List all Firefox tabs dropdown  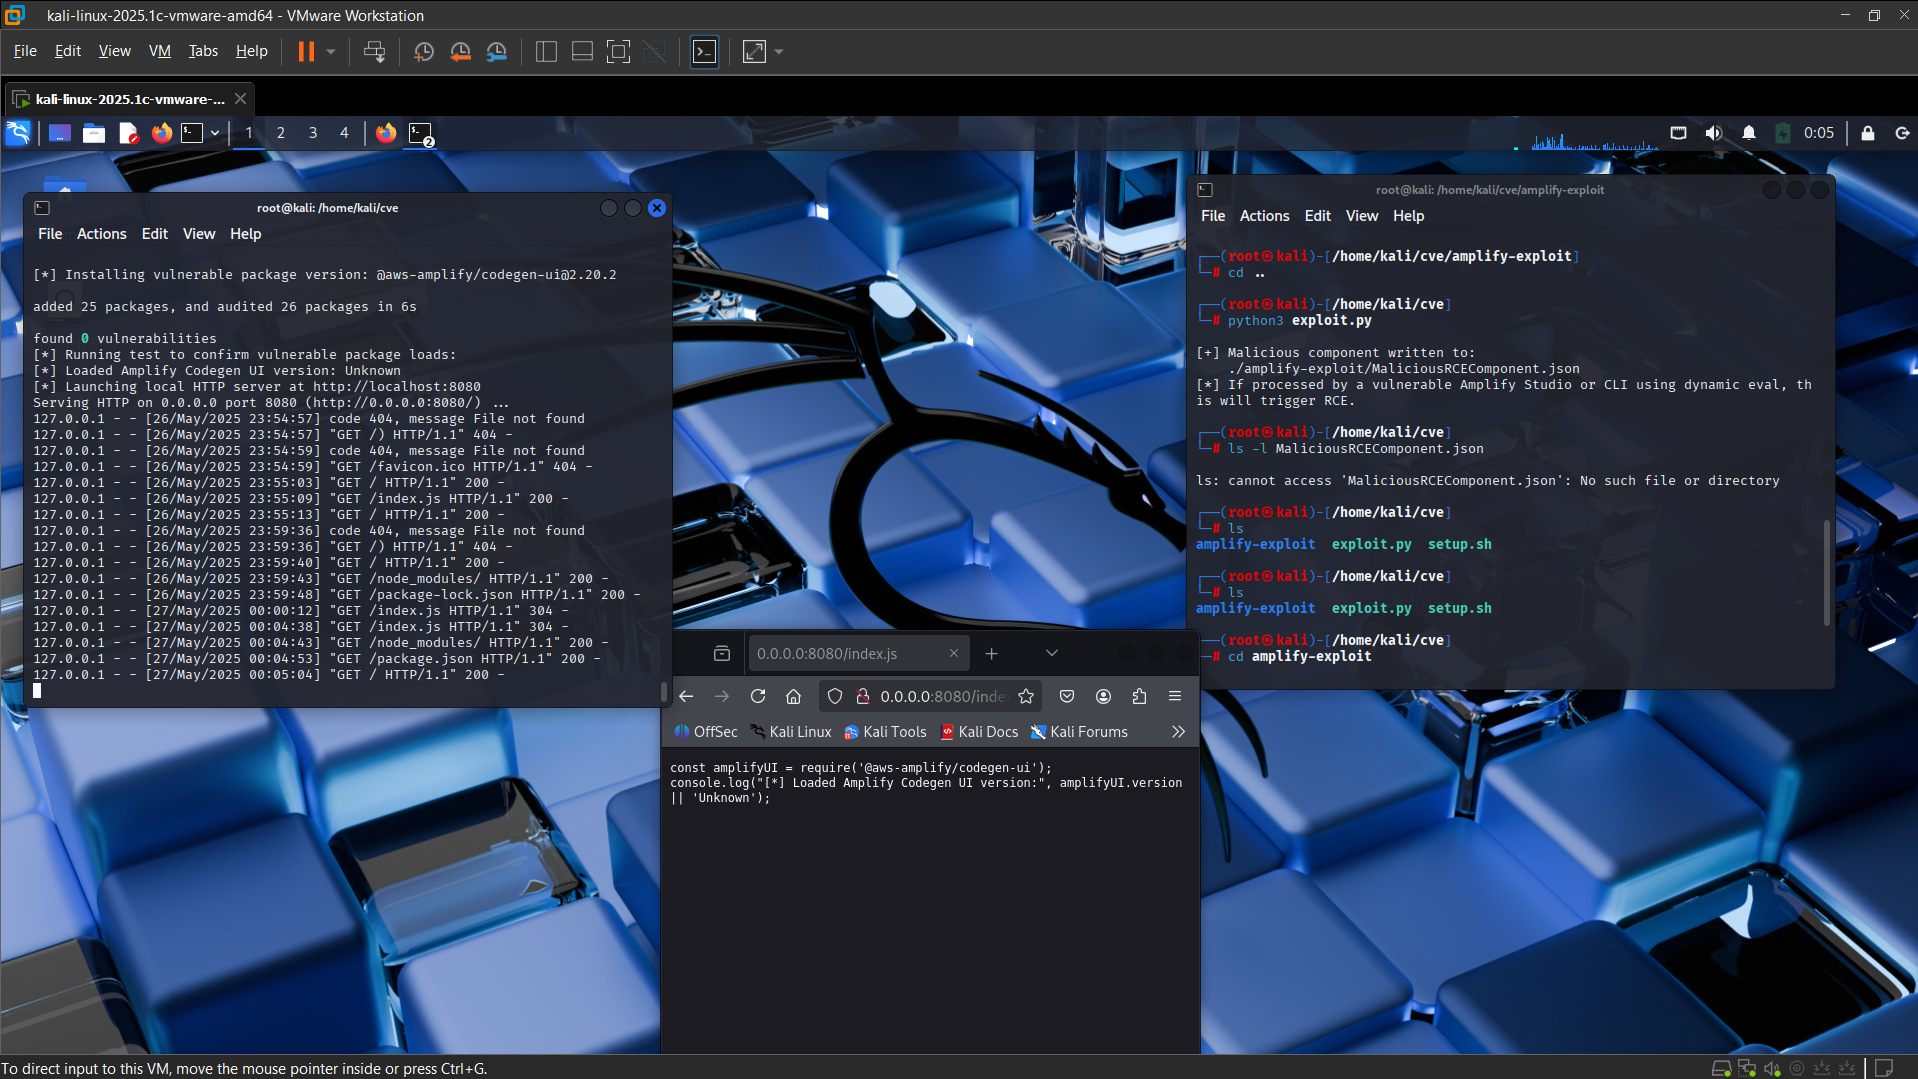click(1052, 653)
